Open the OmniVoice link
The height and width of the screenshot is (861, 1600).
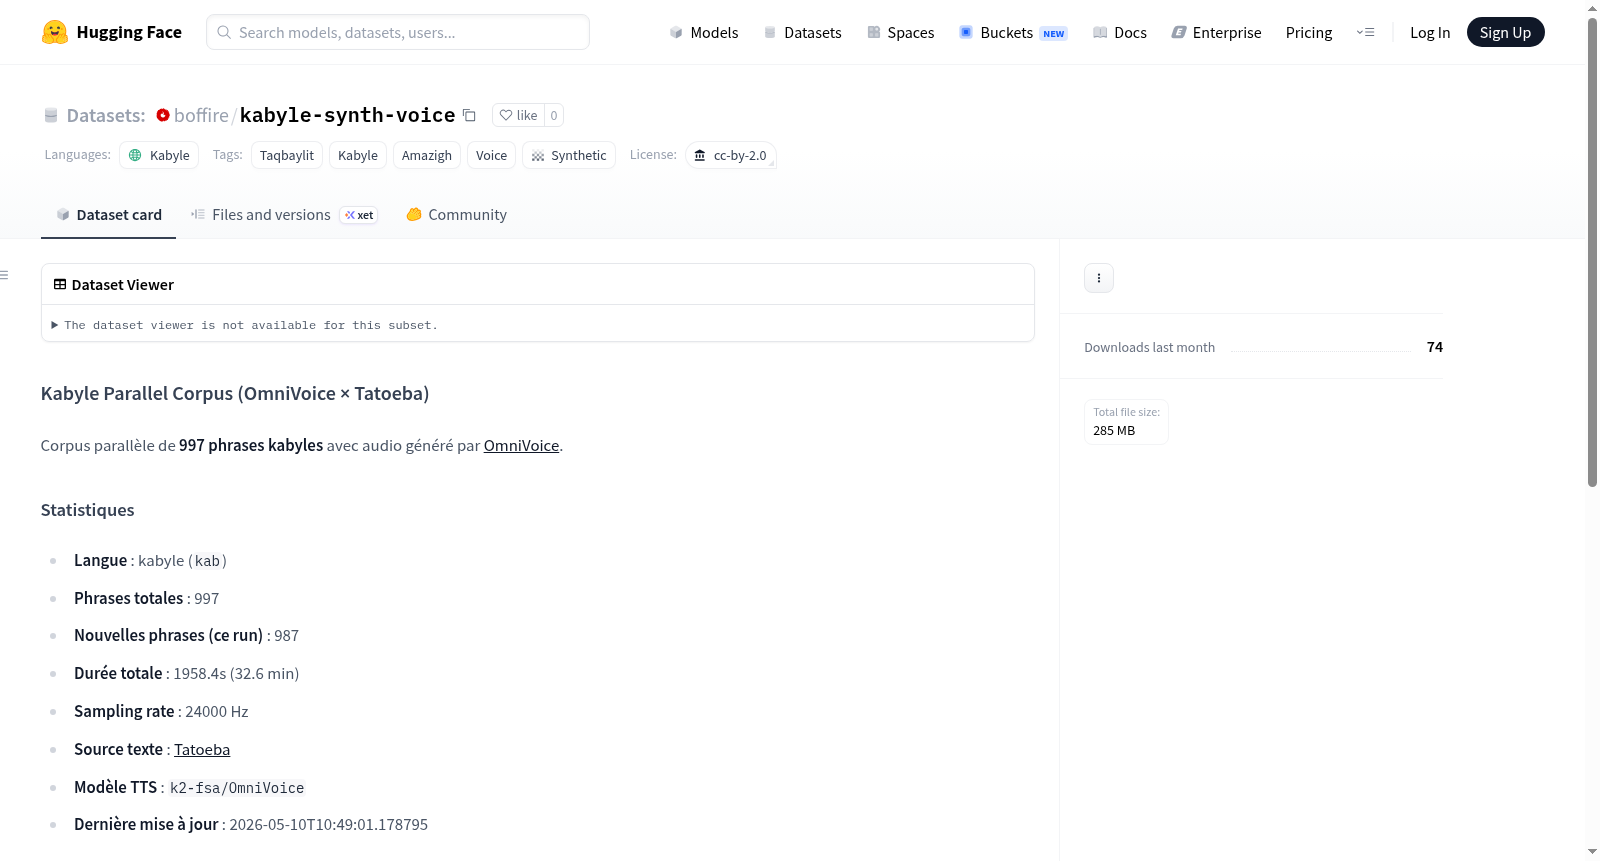[521, 446]
